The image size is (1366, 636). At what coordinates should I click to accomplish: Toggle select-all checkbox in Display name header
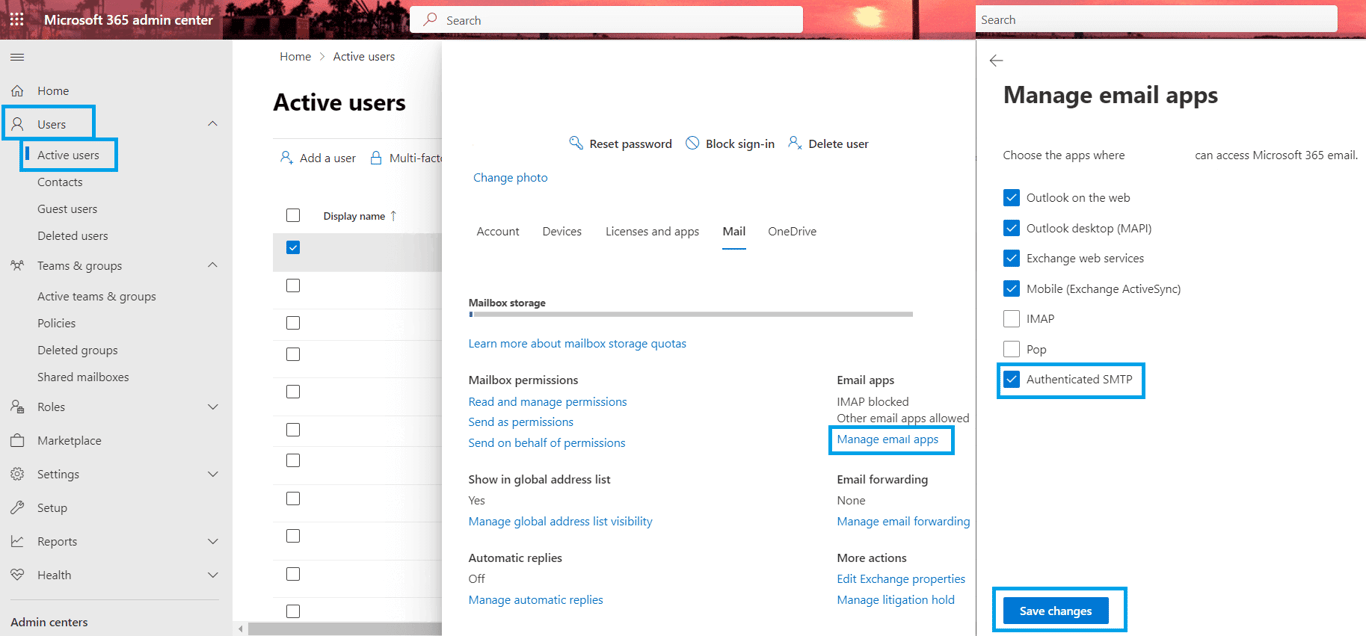(x=293, y=215)
